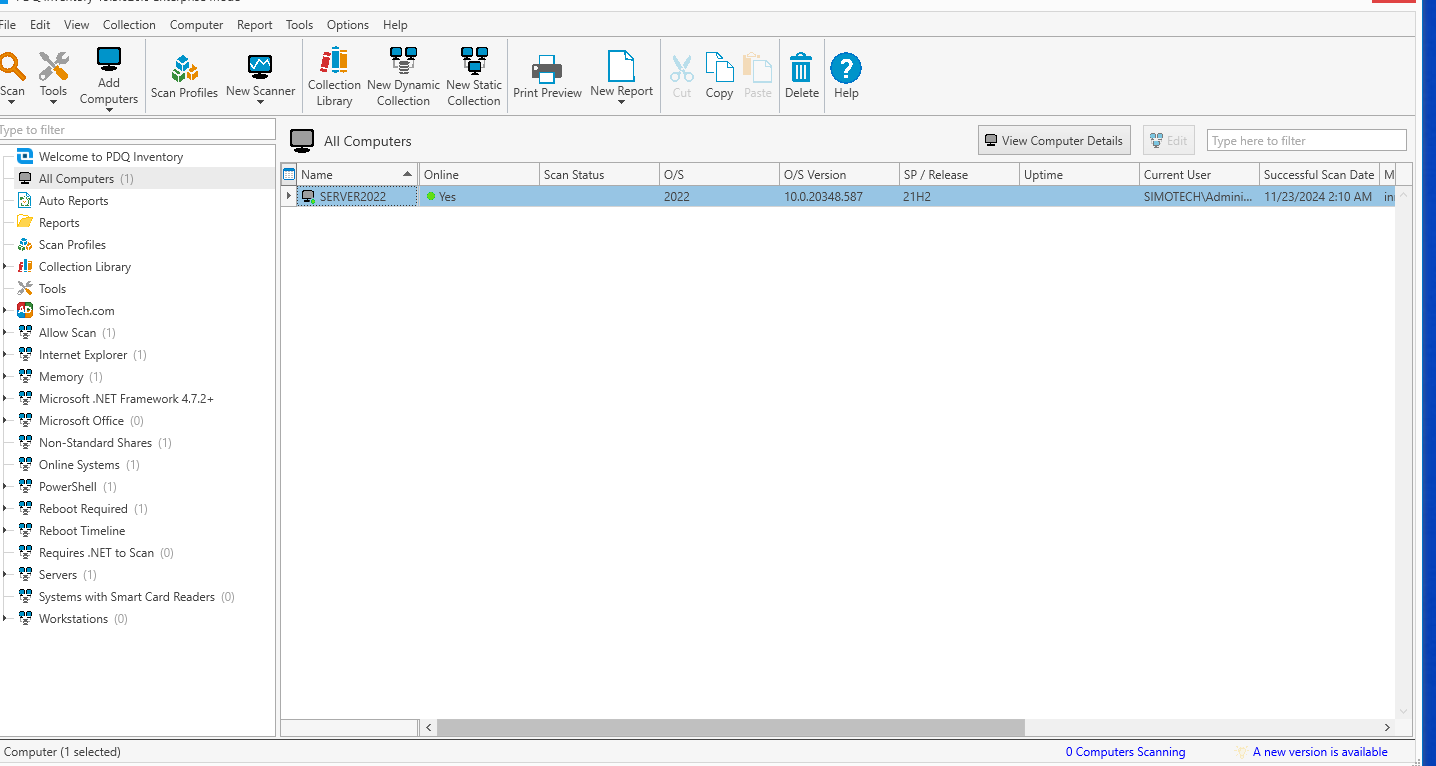Image resolution: width=1436 pixels, height=766 pixels.
Task: Expand the SERVER2022 row arrow
Action: (289, 196)
